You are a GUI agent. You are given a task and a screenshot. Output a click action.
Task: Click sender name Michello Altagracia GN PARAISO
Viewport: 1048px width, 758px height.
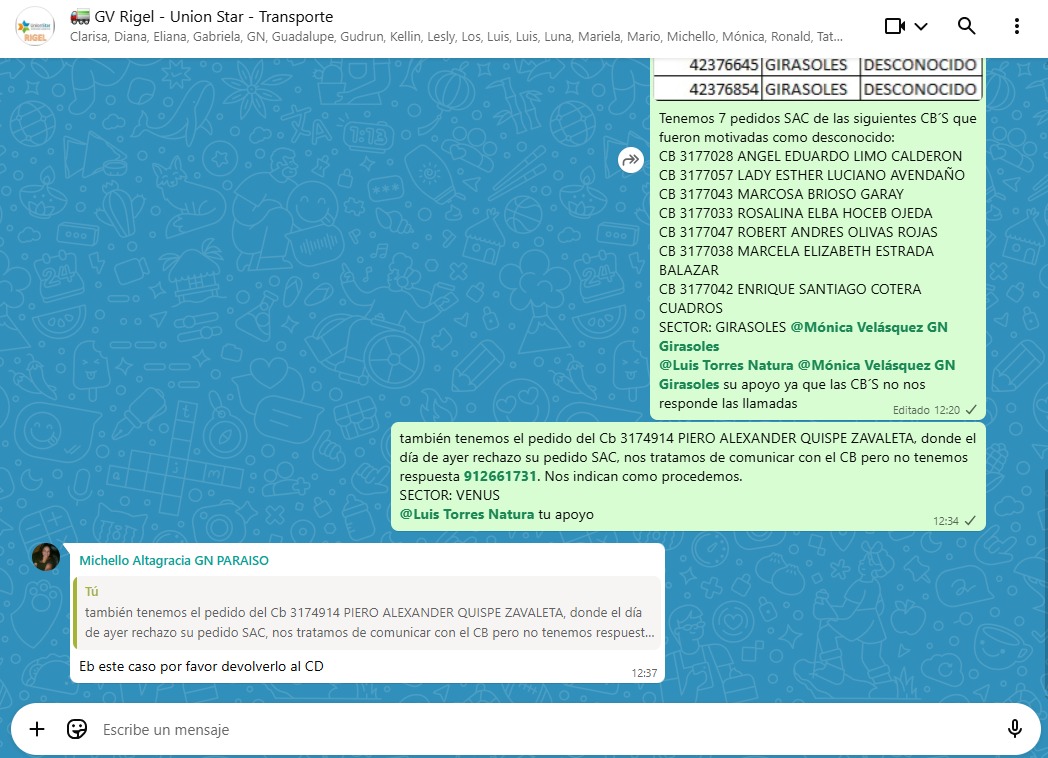pos(174,561)
